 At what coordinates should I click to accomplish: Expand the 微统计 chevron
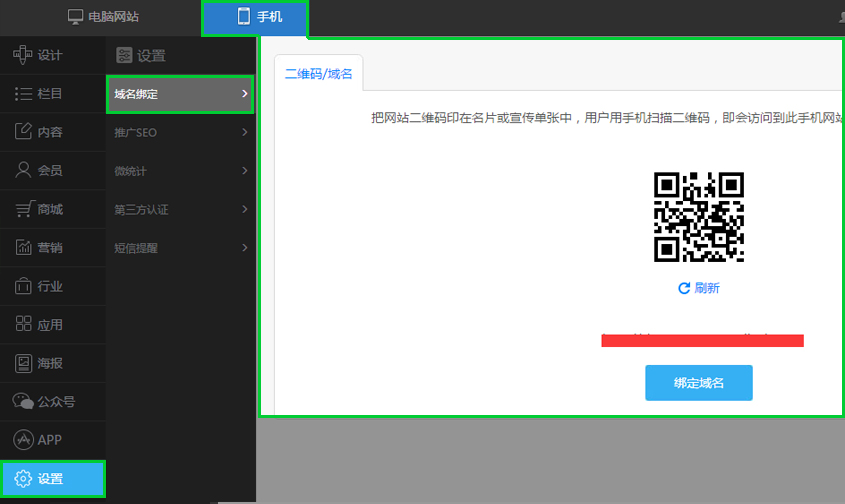click(245, 170)
